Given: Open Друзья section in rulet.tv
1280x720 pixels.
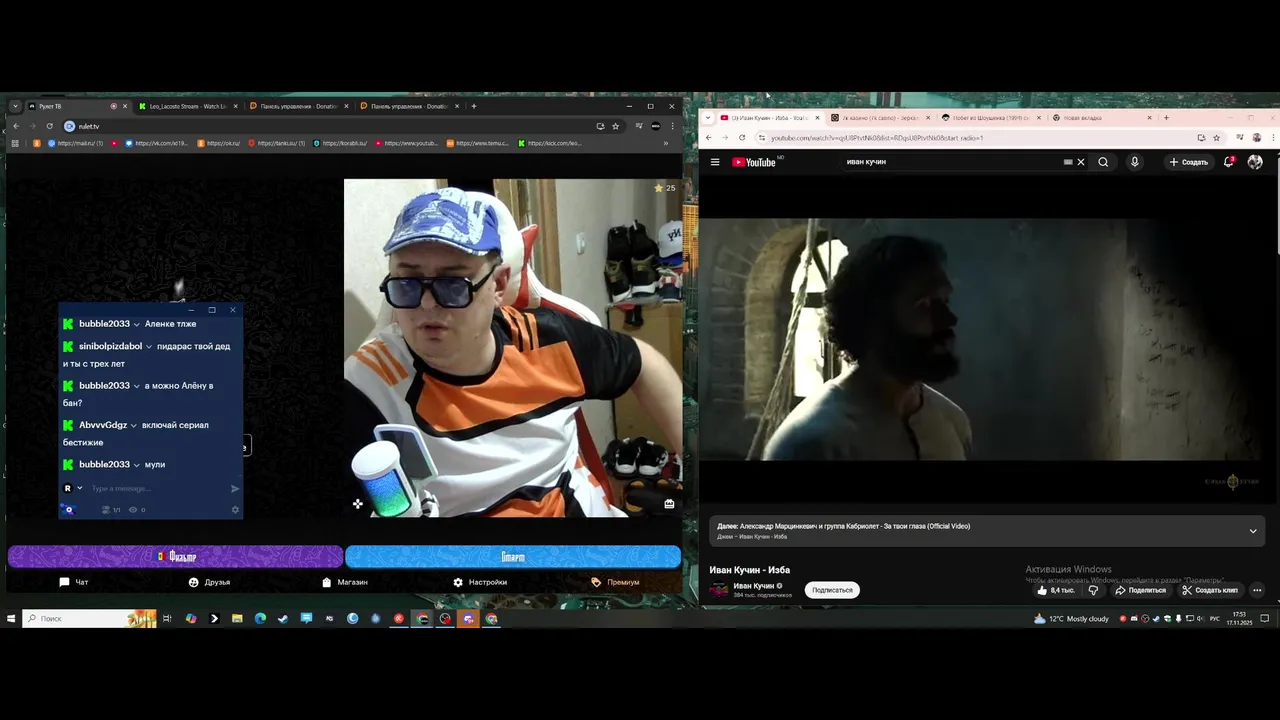Looking at the screenshot, I should click(x=209, y=582).
